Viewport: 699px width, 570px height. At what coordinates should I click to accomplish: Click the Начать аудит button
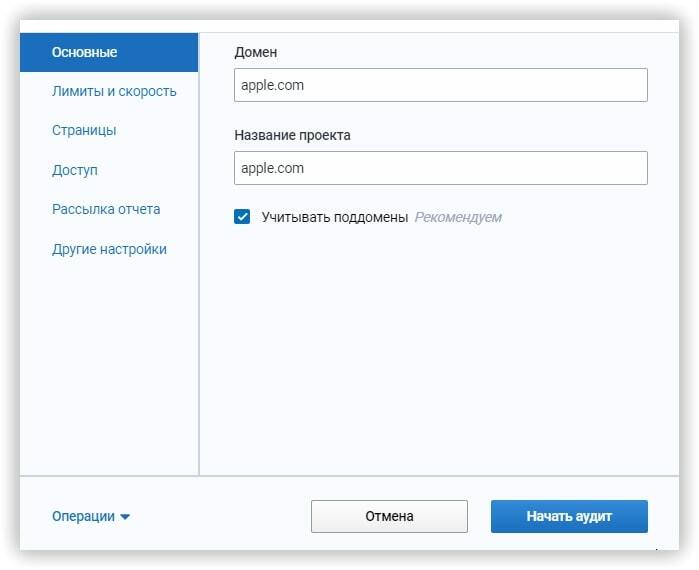[569, 517]
